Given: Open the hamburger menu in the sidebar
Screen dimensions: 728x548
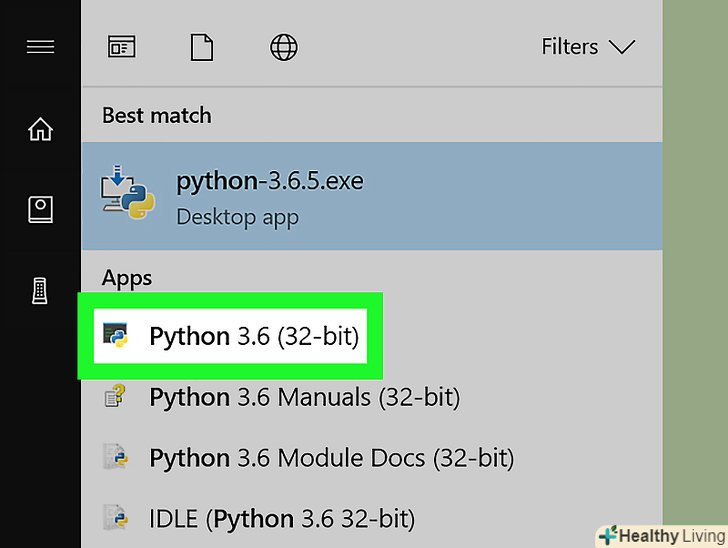Looking at the screenshot, I should (40, 46).
